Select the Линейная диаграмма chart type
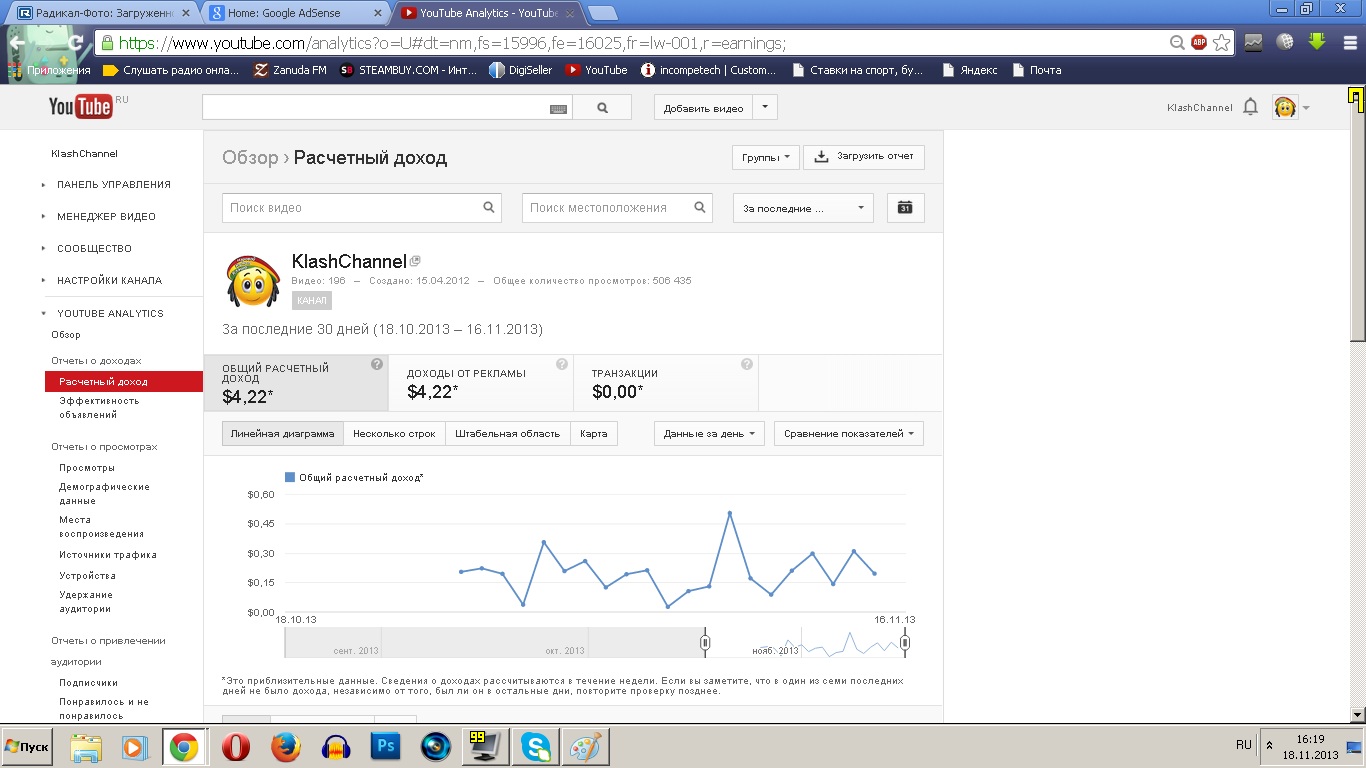Viewport: 1366px width, 768px height. pyautogui.click(x=283, y=434)
